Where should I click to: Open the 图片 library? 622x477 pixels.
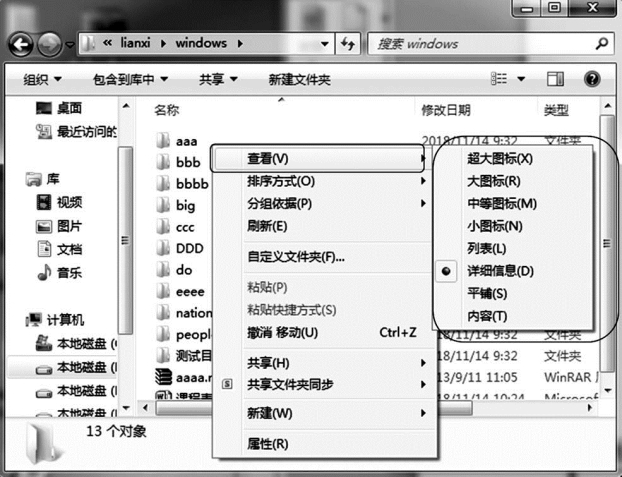pyautogui.click(x=60, y=226)
